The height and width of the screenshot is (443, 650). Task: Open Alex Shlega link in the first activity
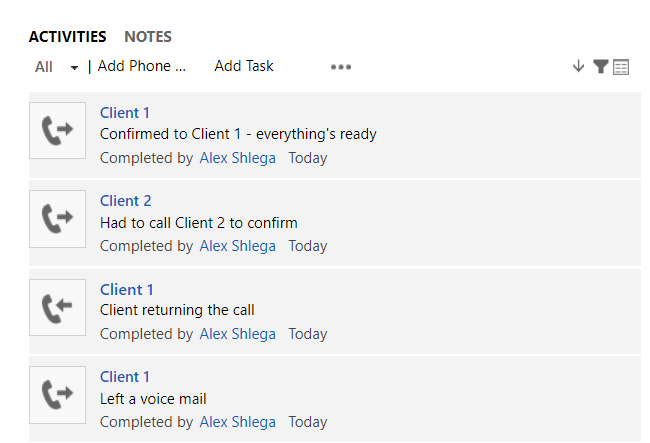point(238,158)
